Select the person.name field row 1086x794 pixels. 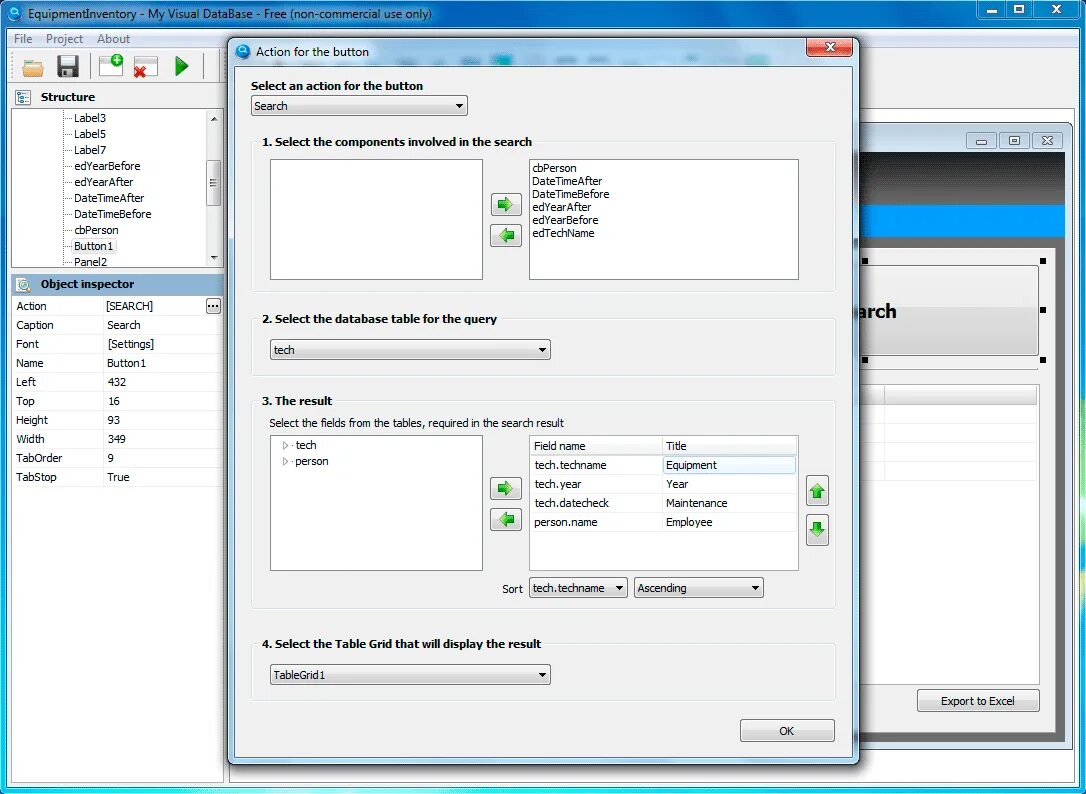pyautogui.click(x=664, y=522)
